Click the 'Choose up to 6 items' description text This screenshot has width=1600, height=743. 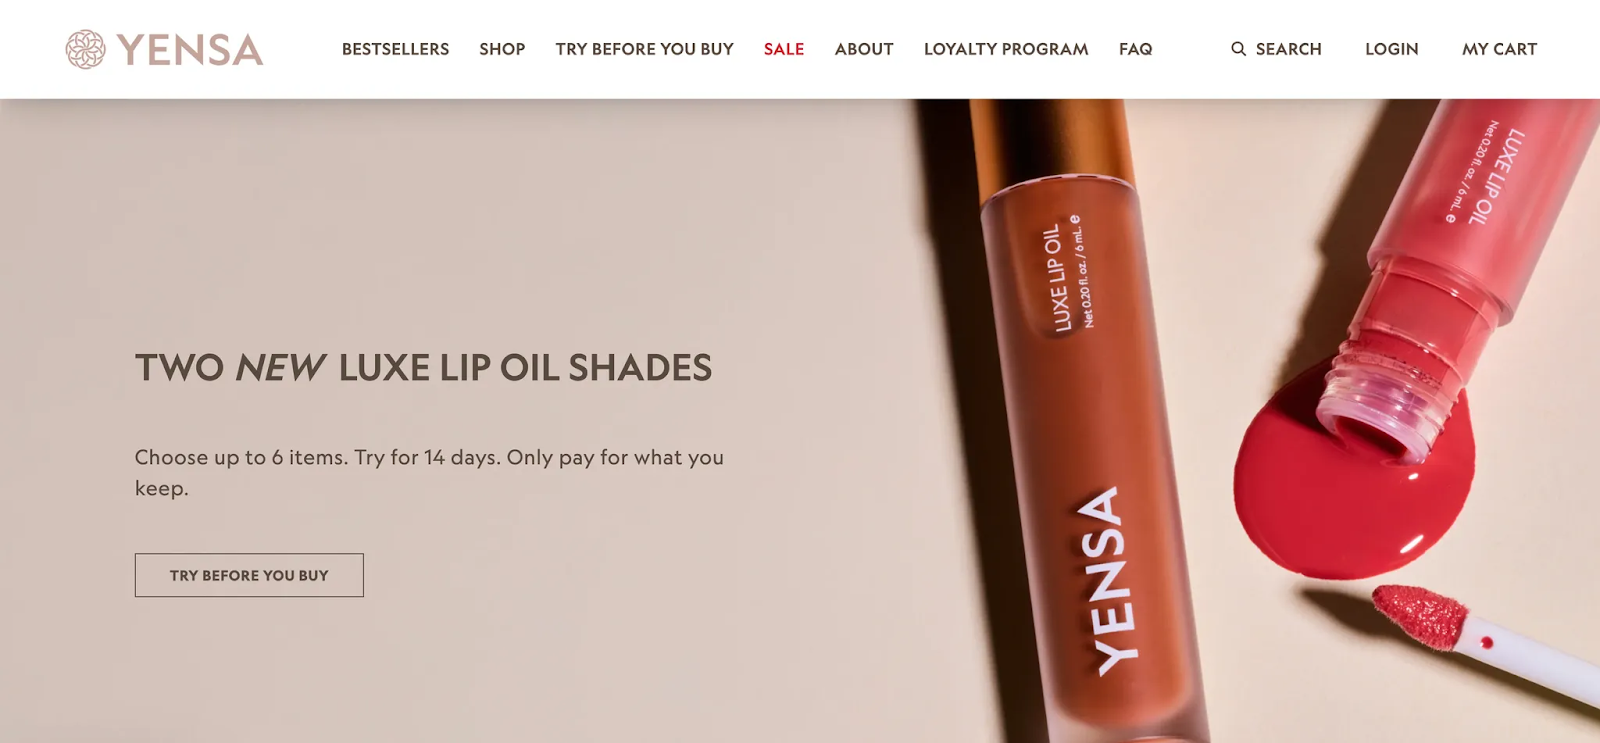click(429, 472)
